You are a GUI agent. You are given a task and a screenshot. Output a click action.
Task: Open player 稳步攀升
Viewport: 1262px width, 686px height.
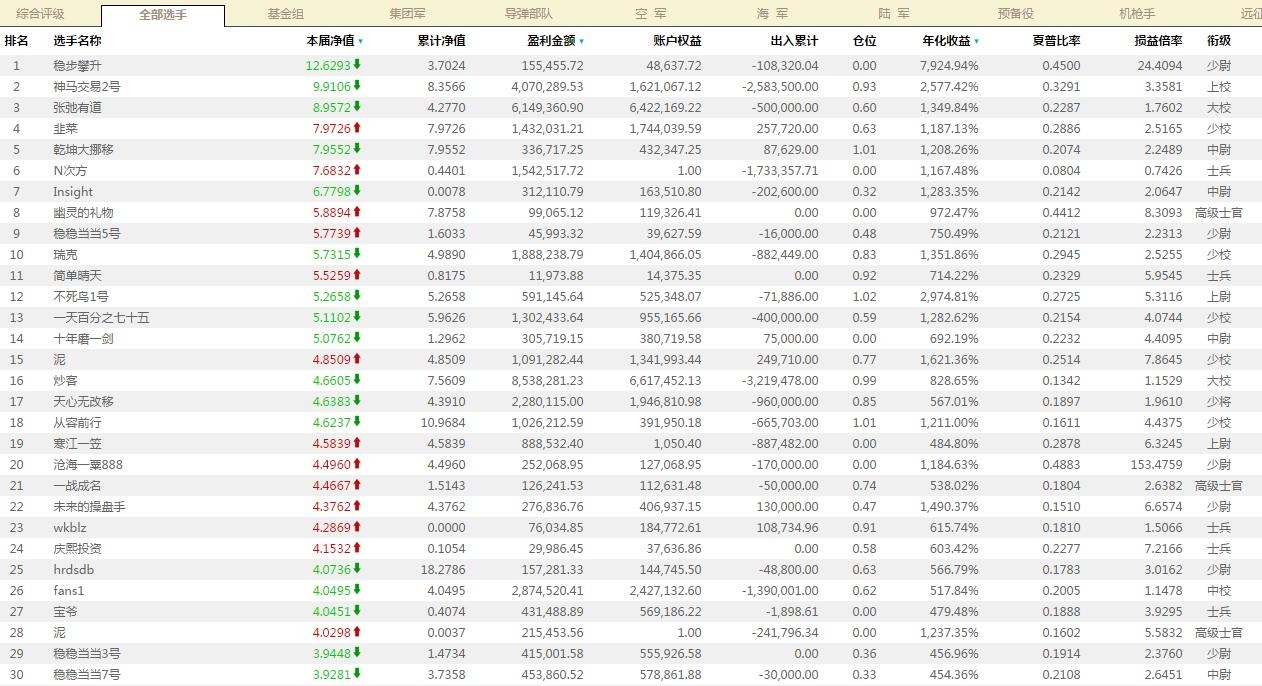click(x=77, y=65)
